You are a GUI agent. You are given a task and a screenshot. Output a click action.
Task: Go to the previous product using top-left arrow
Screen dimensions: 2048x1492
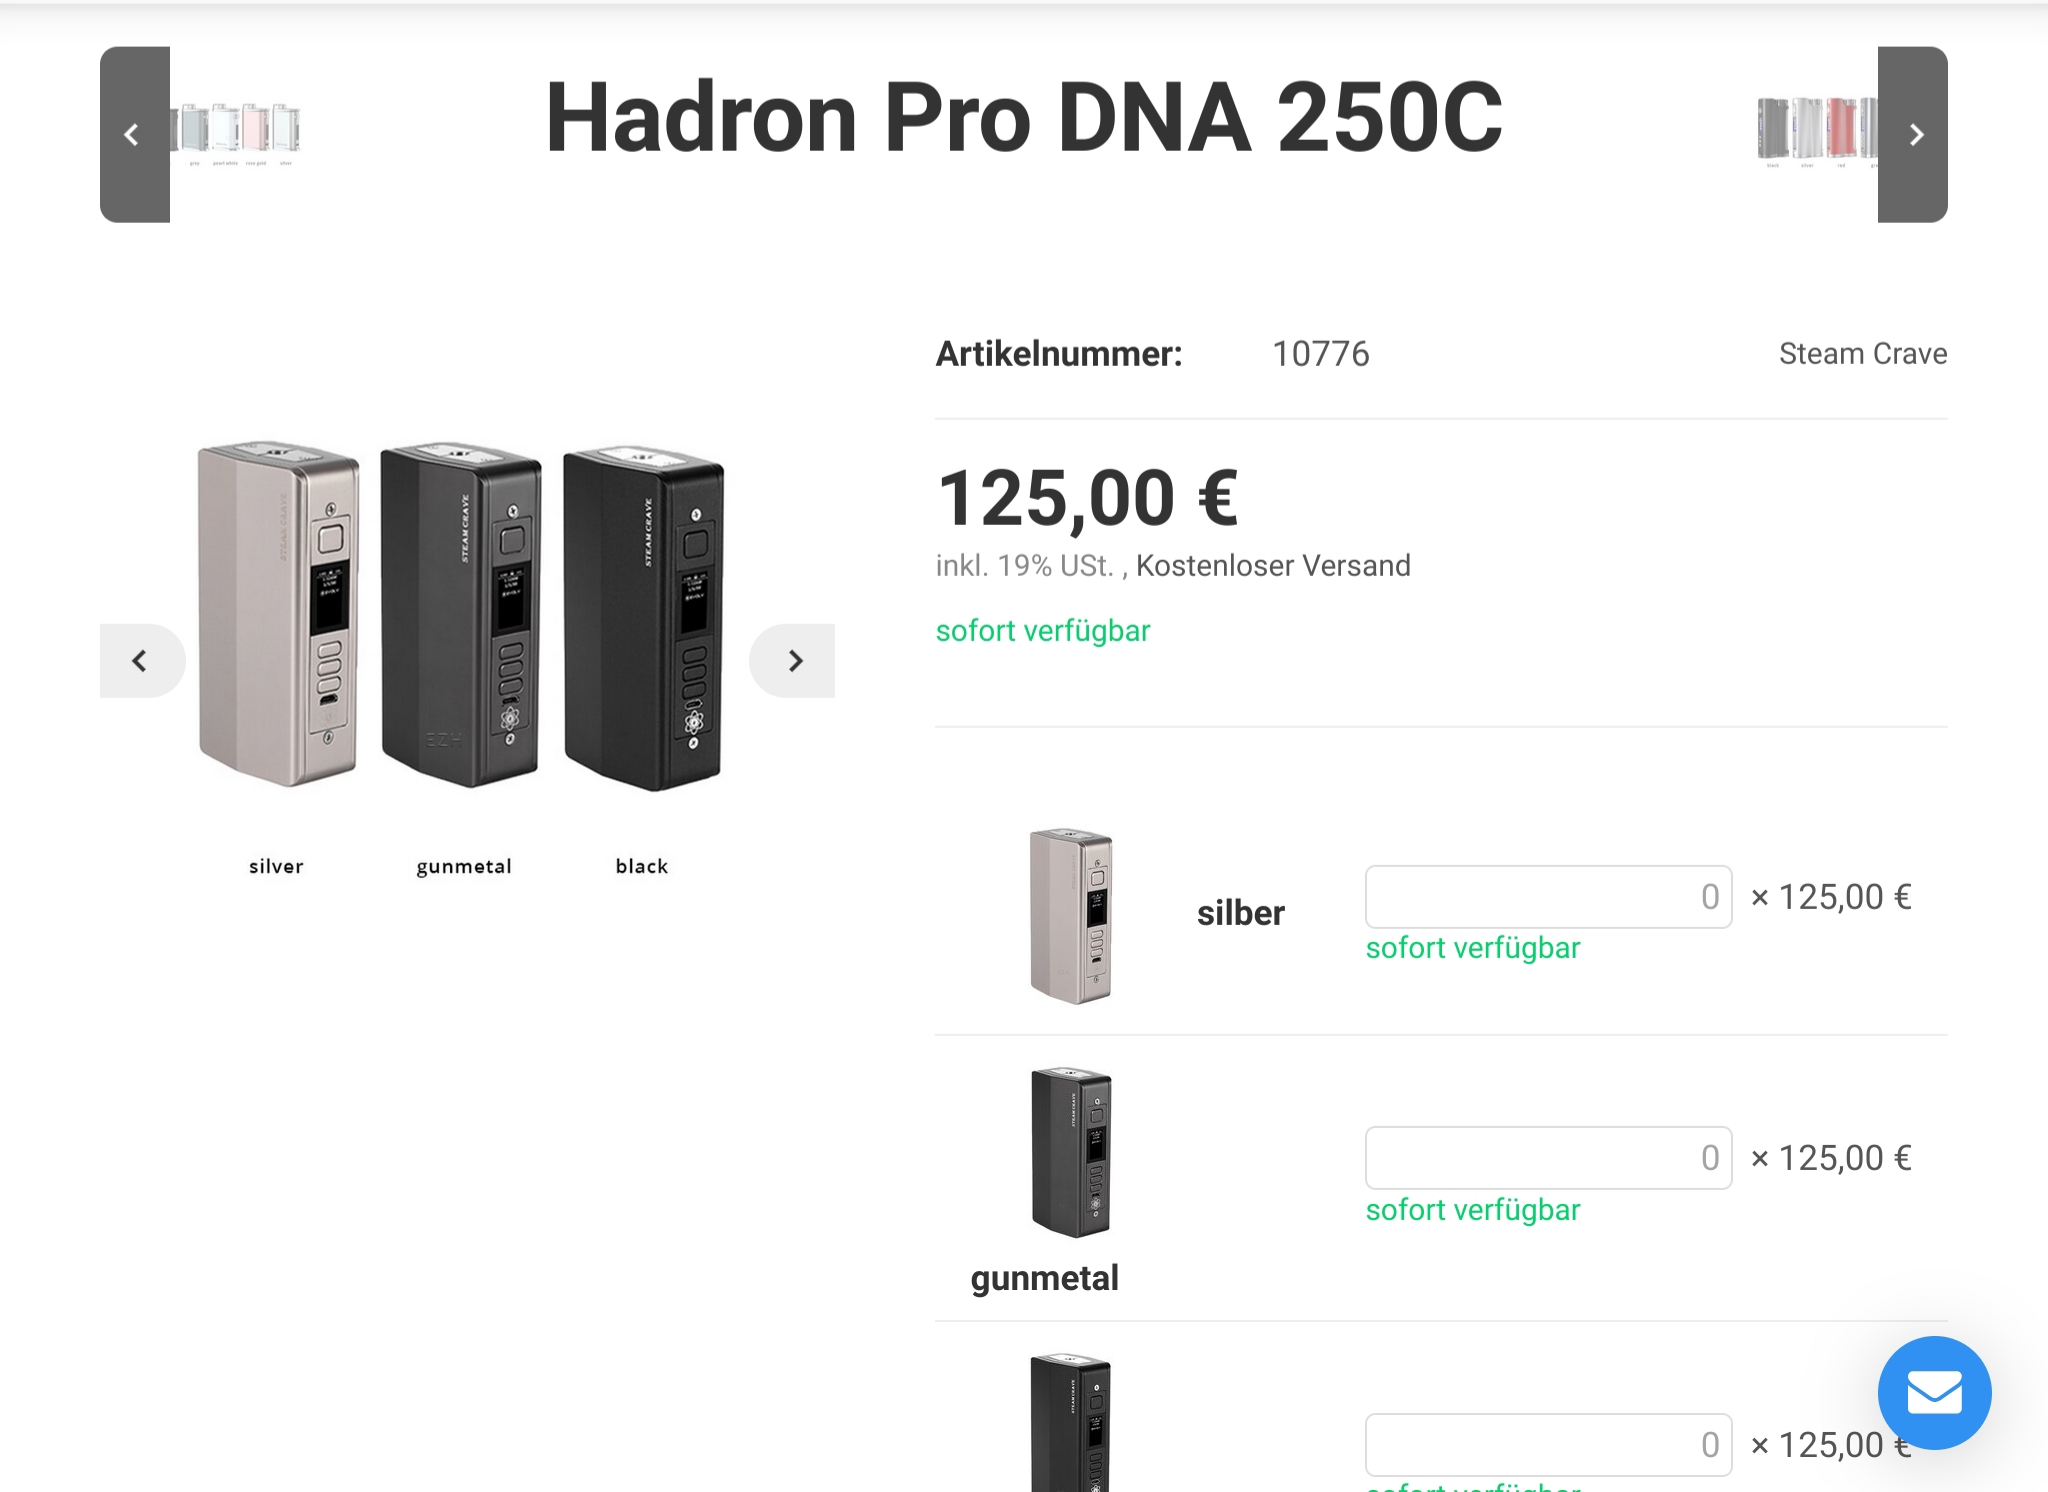(134, 135)
